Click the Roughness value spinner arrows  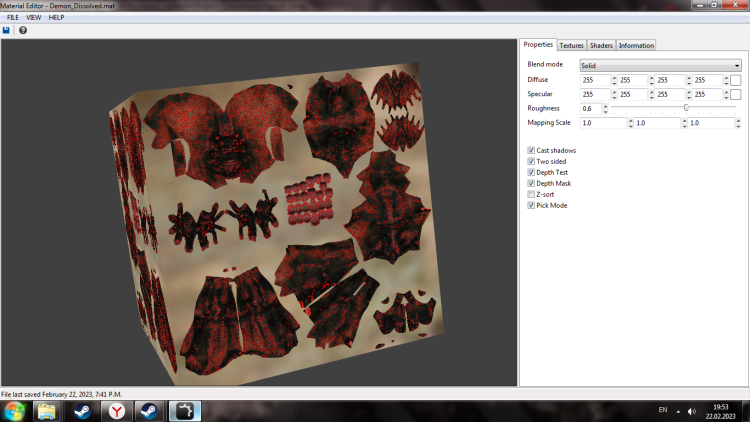click(x=604, y=108)
